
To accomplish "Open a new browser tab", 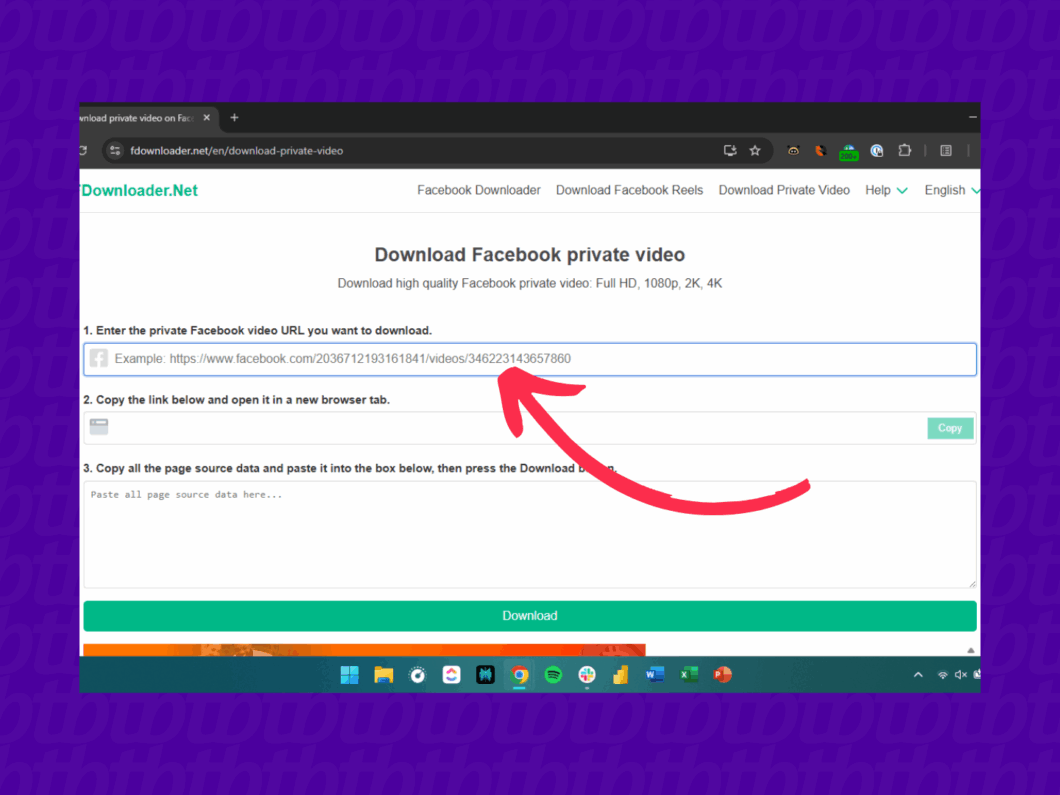I will (235, 118).
